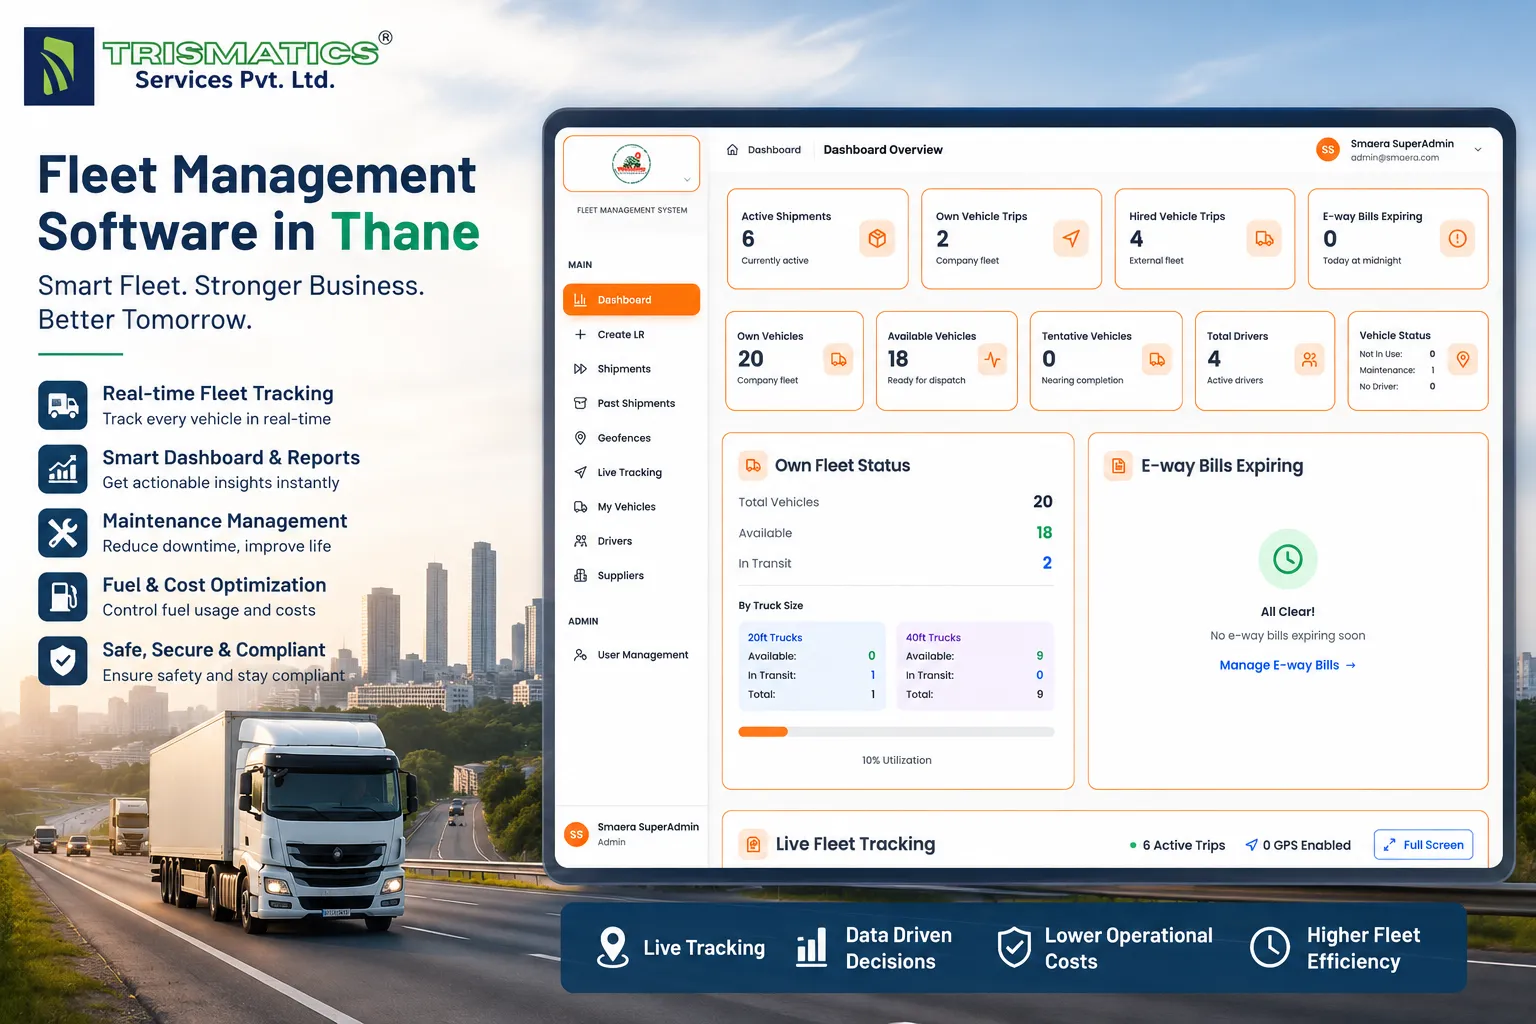Open Manage E-way Bills link
The height and width of the screenshot is (1024, 1536).
tap(1288, 665)
